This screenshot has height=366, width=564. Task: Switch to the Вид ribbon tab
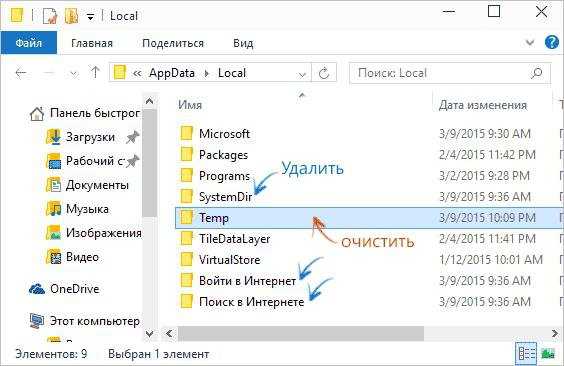(243, 43)
